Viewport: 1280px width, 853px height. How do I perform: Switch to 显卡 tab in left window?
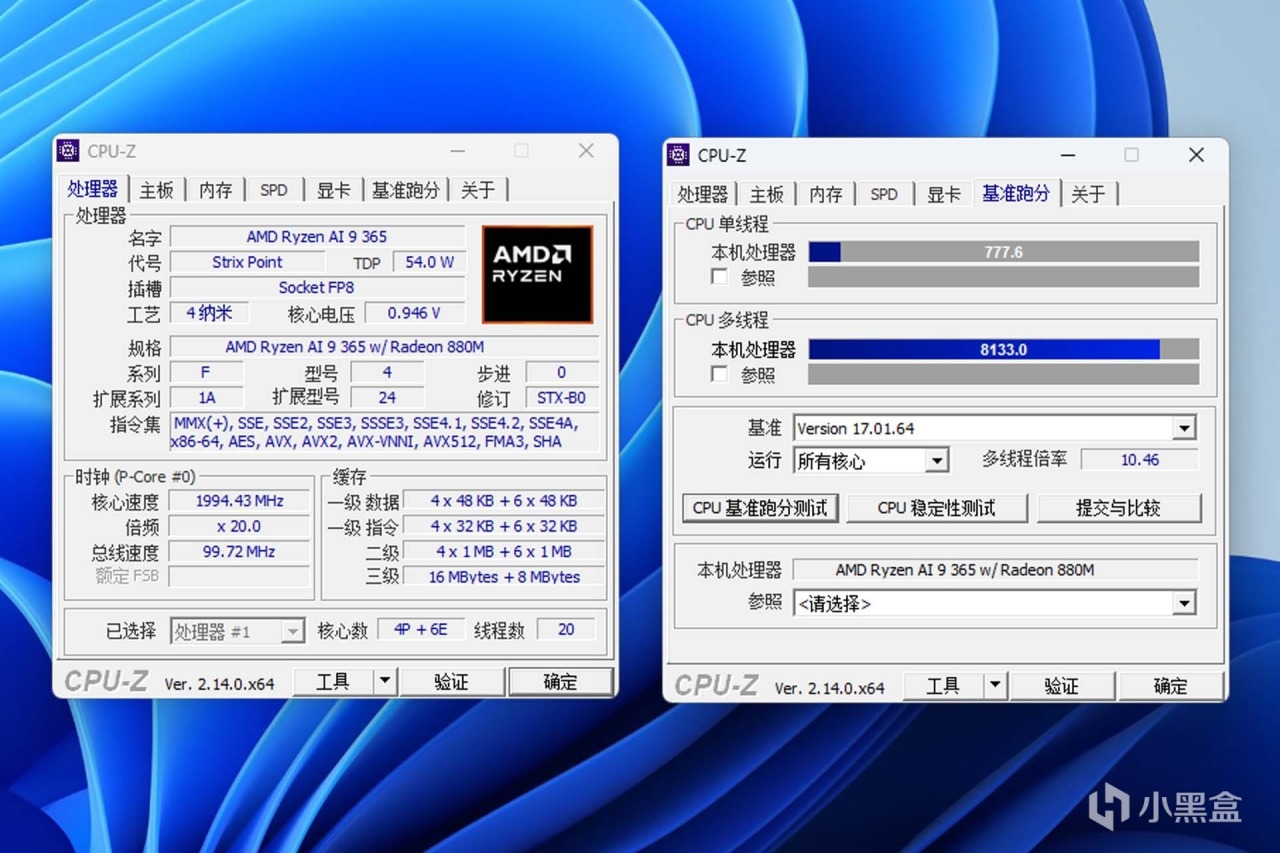[x=333, y=190]
